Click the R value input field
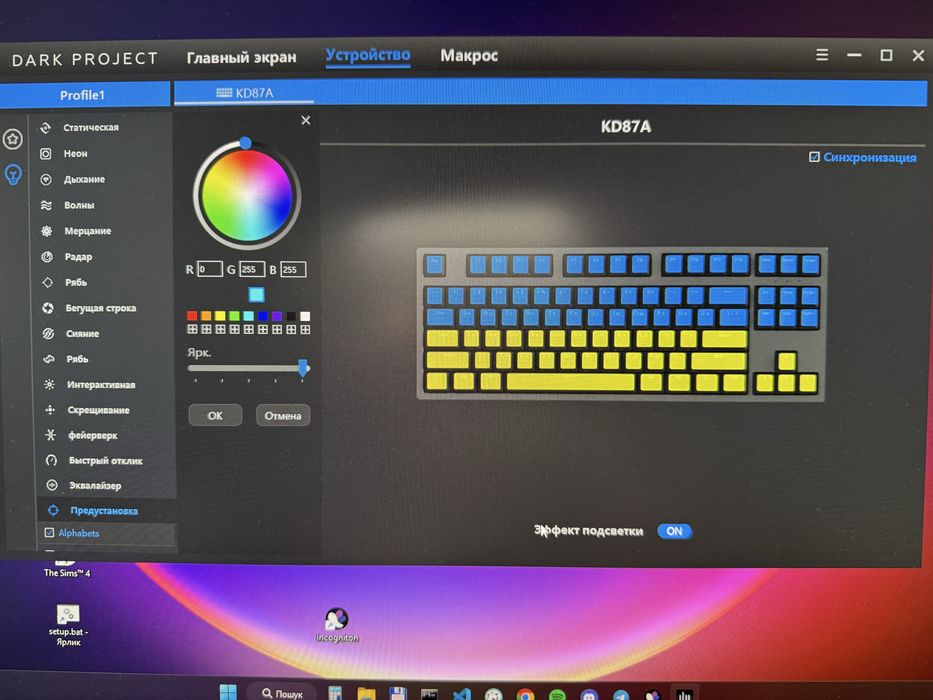The image size is (933, 700). point(209,269)
